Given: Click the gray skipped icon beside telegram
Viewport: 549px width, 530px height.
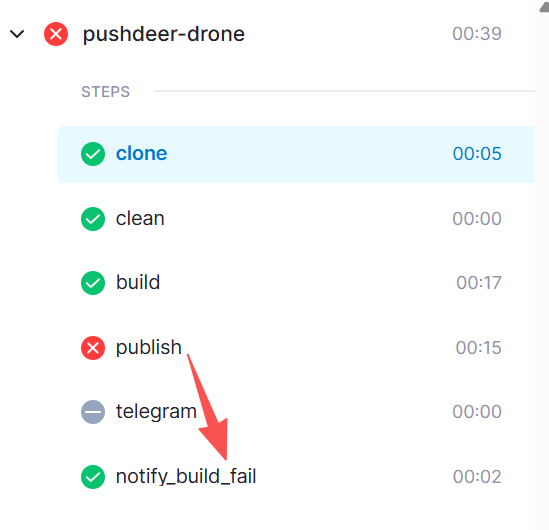Looking at the screenshot, I should 93,412.
